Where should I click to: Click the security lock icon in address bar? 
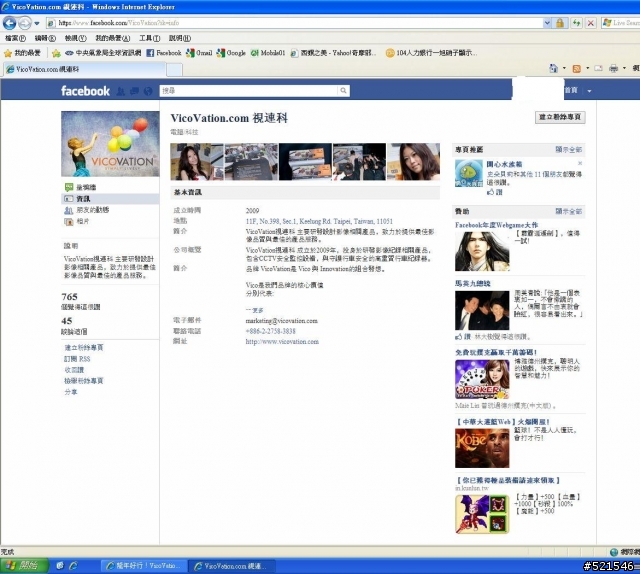[x=560, y=23]
